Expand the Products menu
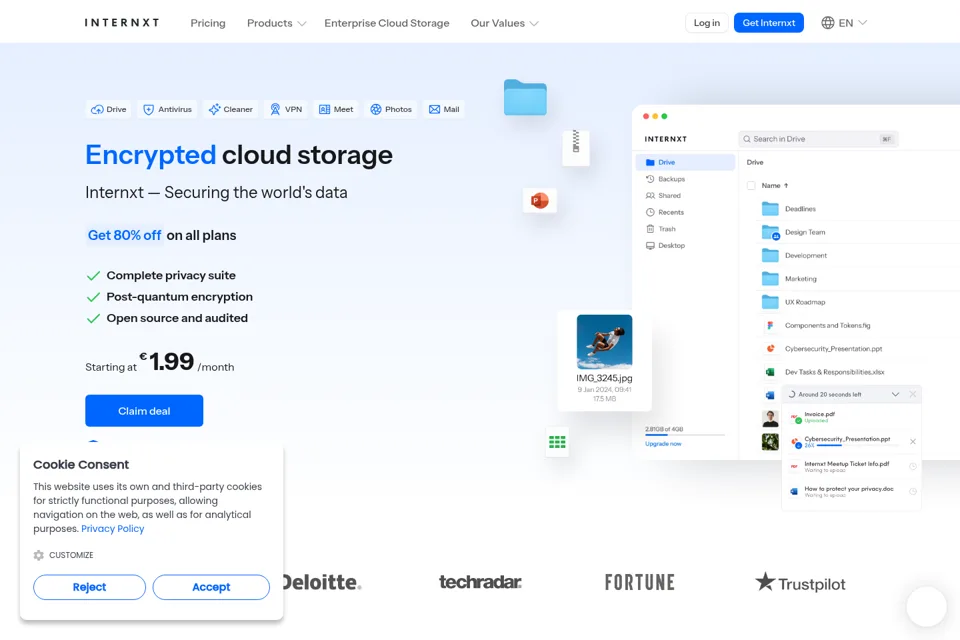 coord(276,23)
